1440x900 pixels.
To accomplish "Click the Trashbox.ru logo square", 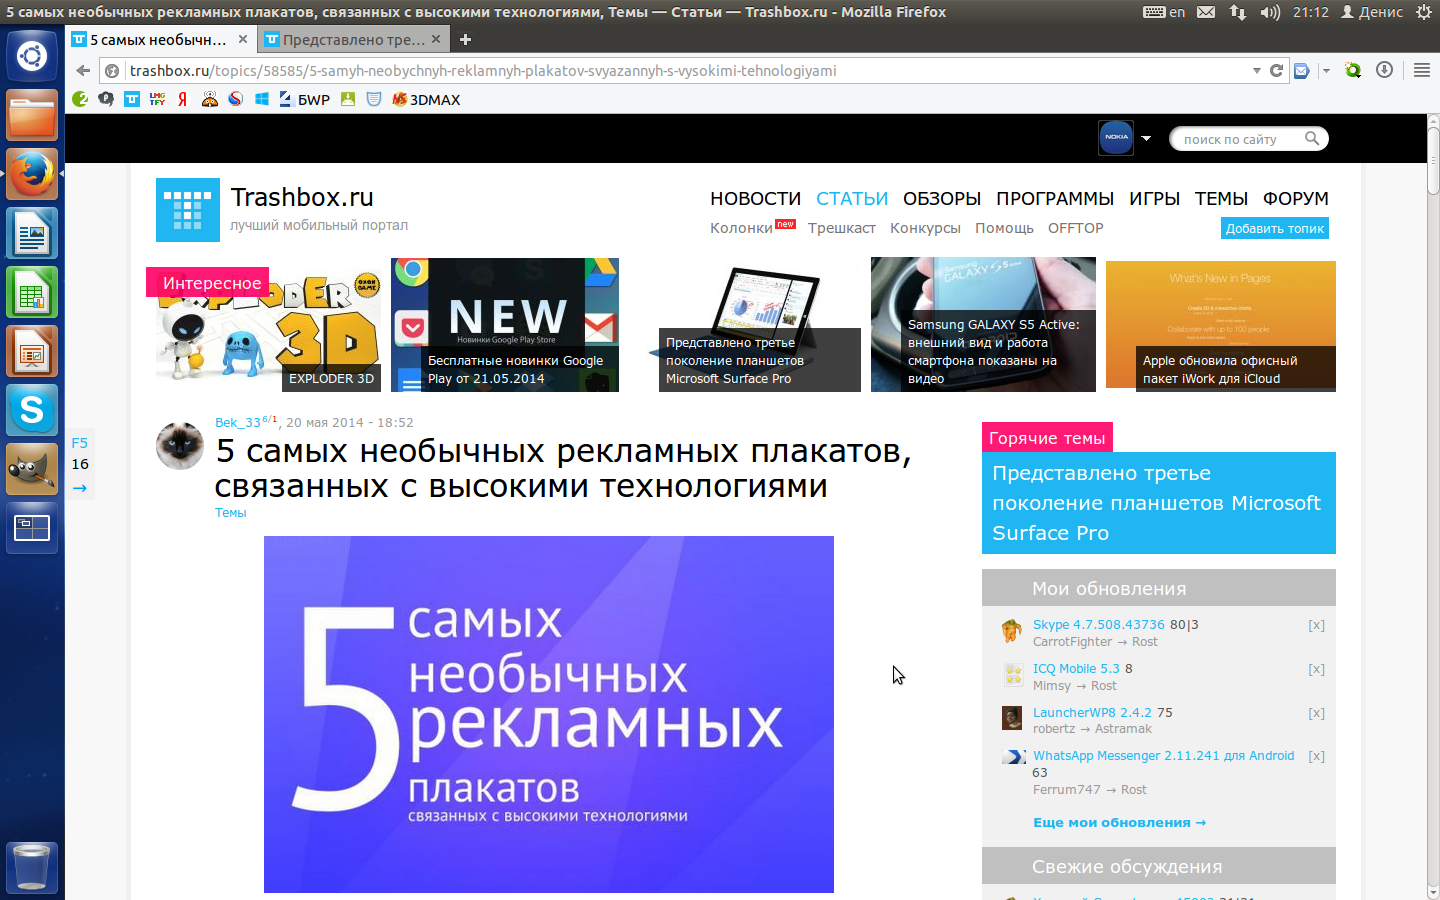I will tap(188, 210).
